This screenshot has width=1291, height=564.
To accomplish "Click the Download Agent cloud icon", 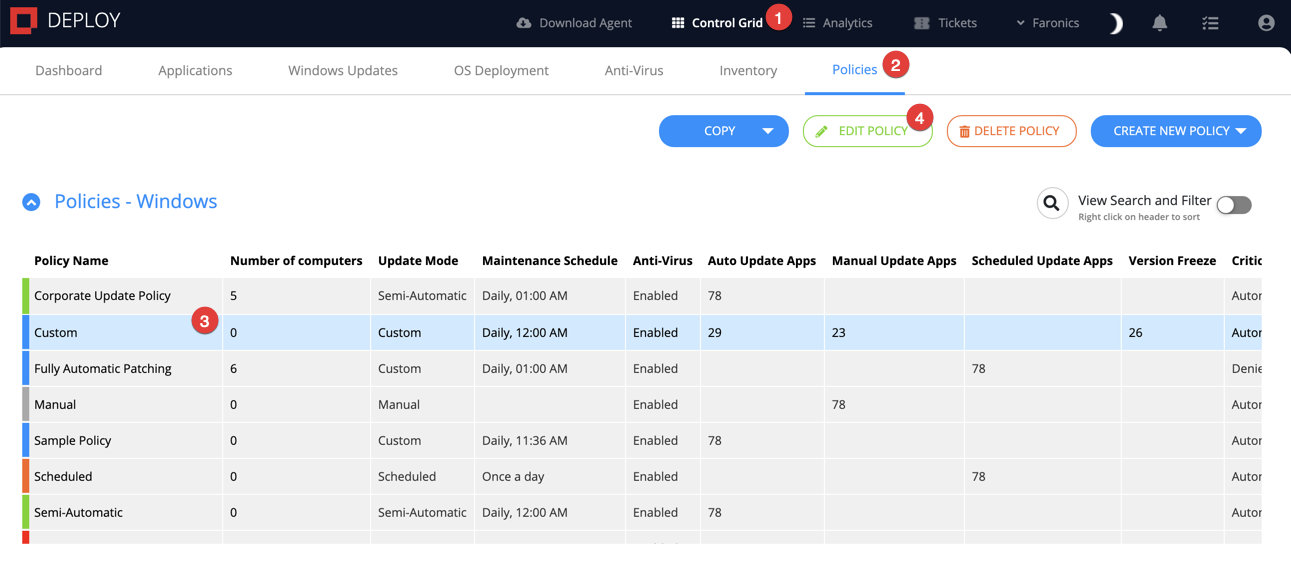I will 524,22.
